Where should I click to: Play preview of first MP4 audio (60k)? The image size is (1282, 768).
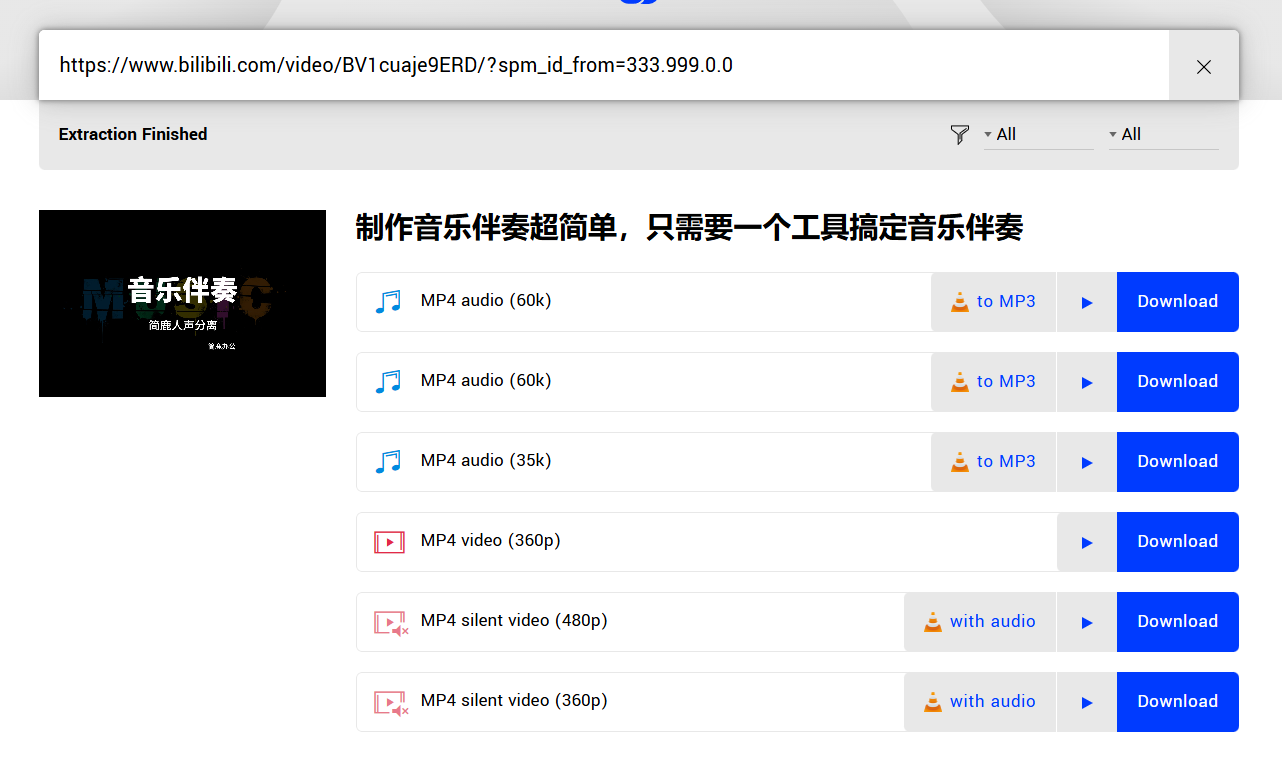point(1086,302)
